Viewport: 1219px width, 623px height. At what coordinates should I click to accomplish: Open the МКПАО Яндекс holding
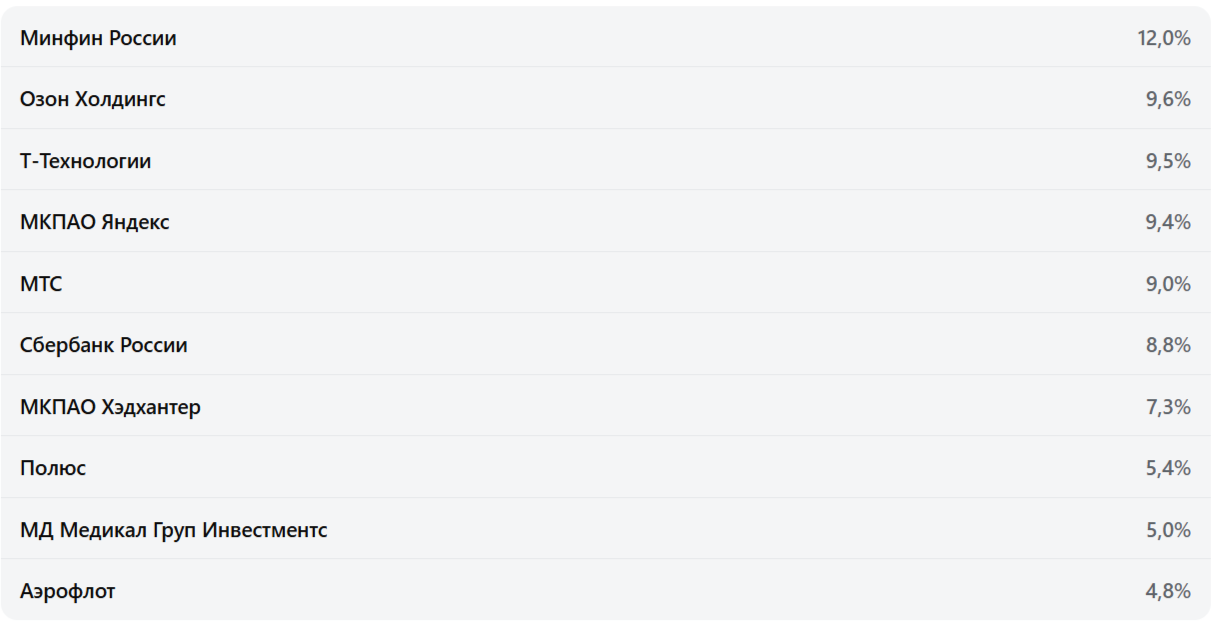click(95, 222)
